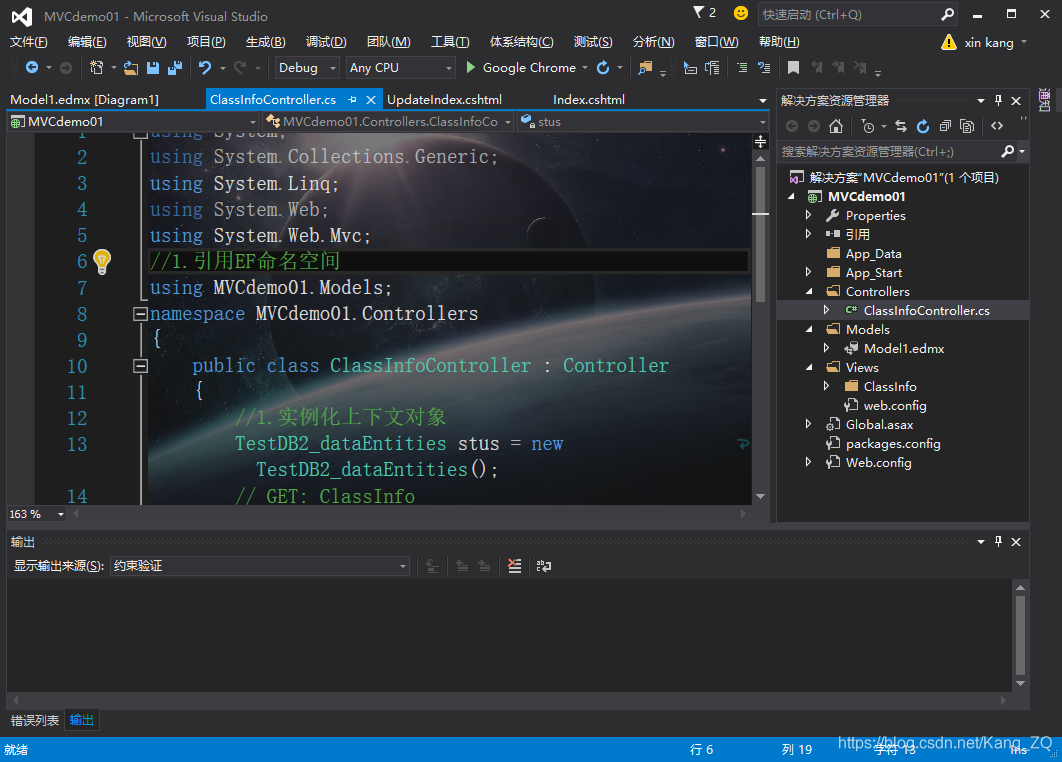The width and height of the screenshot is (1062, 762).
Task: Click the Comment out selected lines icon
Action: (x=742, y=68)
